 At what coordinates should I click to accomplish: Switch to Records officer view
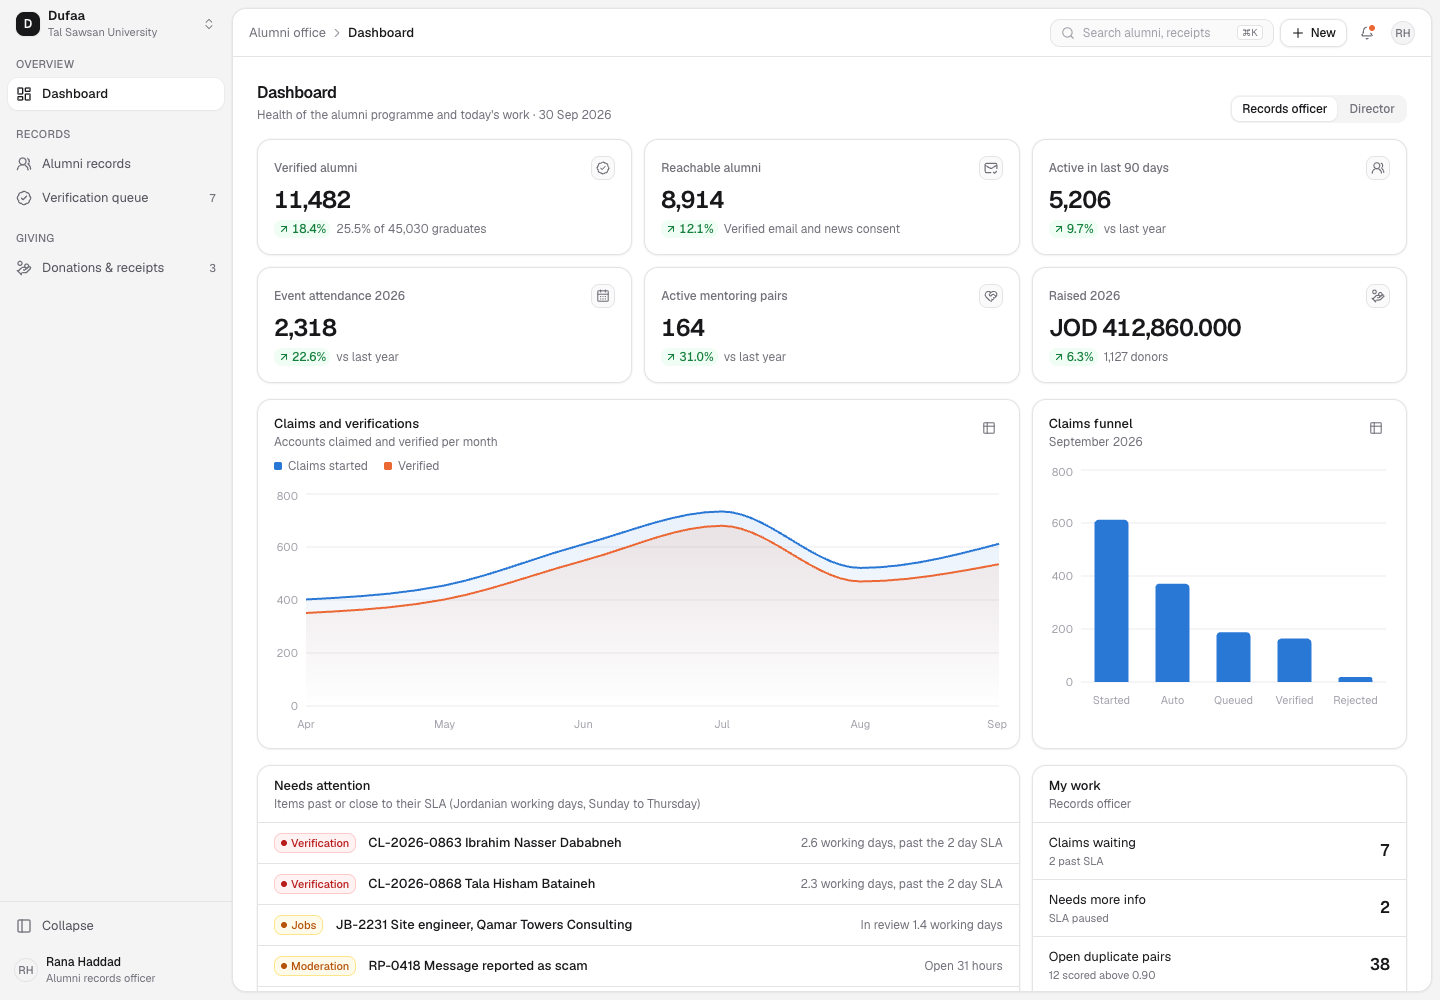coord(1284,109)
